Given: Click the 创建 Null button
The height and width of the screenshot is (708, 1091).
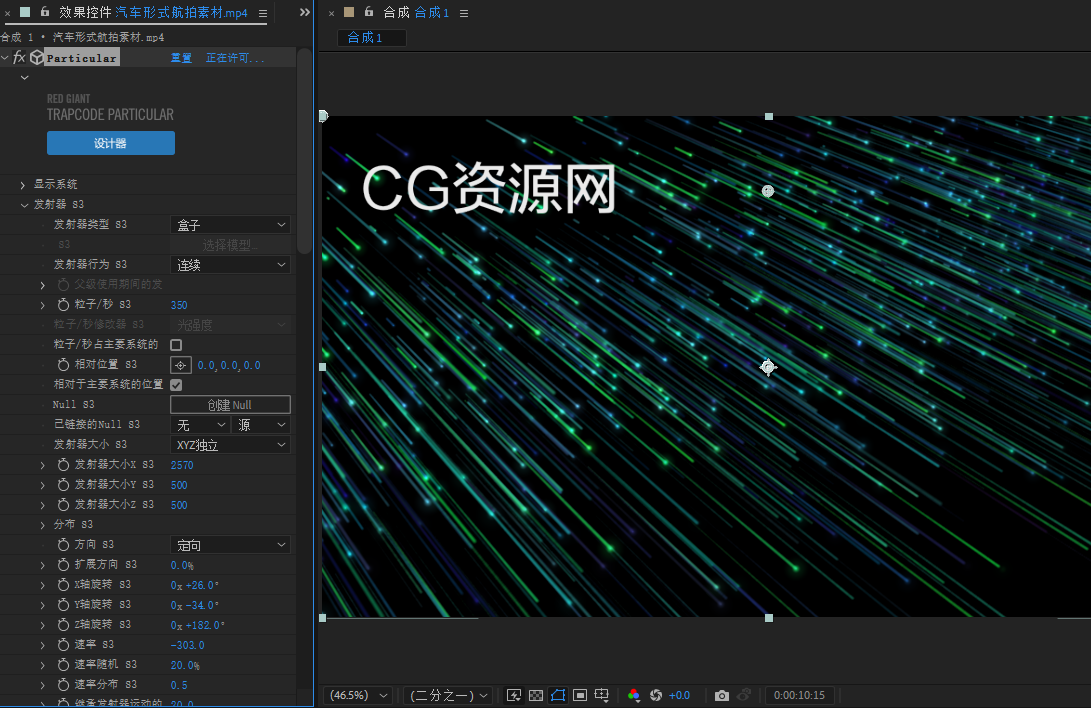Looking at the screenshot, I should click(230, 405).
